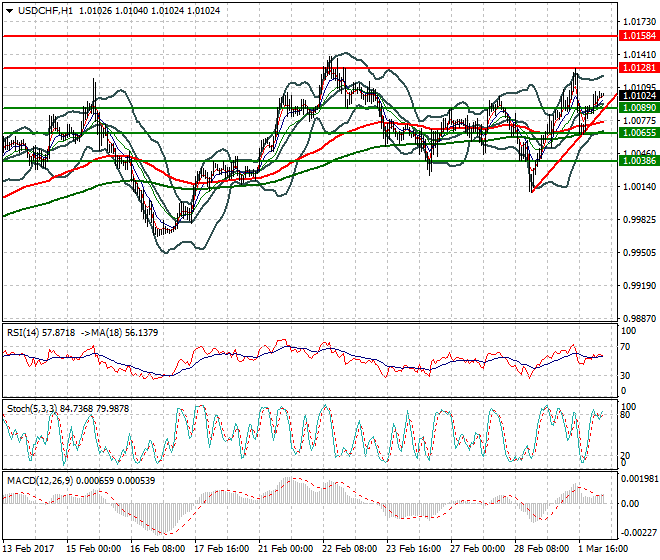Viewport: 660px width, 560px height.
Task: Click the current price label 1.01024
Action: coord(639,96)
